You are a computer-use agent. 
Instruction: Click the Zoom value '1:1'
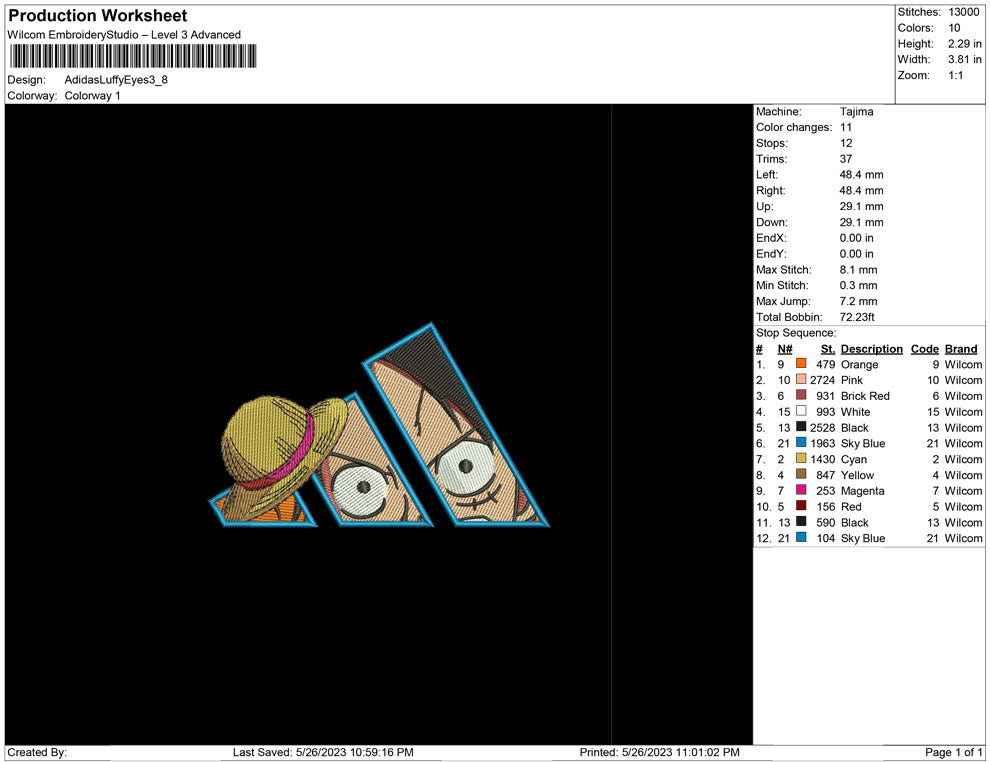click(955, 75)
